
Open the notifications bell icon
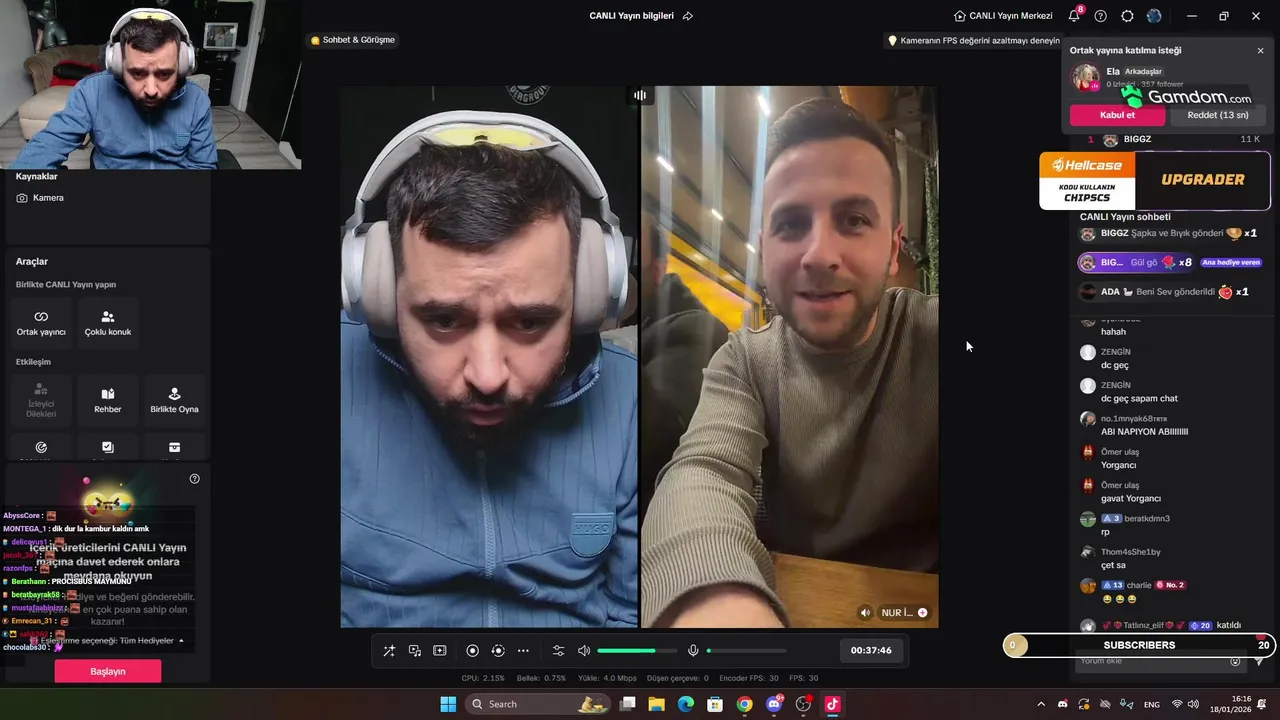pyautogui.click(x=1074, y=16)
